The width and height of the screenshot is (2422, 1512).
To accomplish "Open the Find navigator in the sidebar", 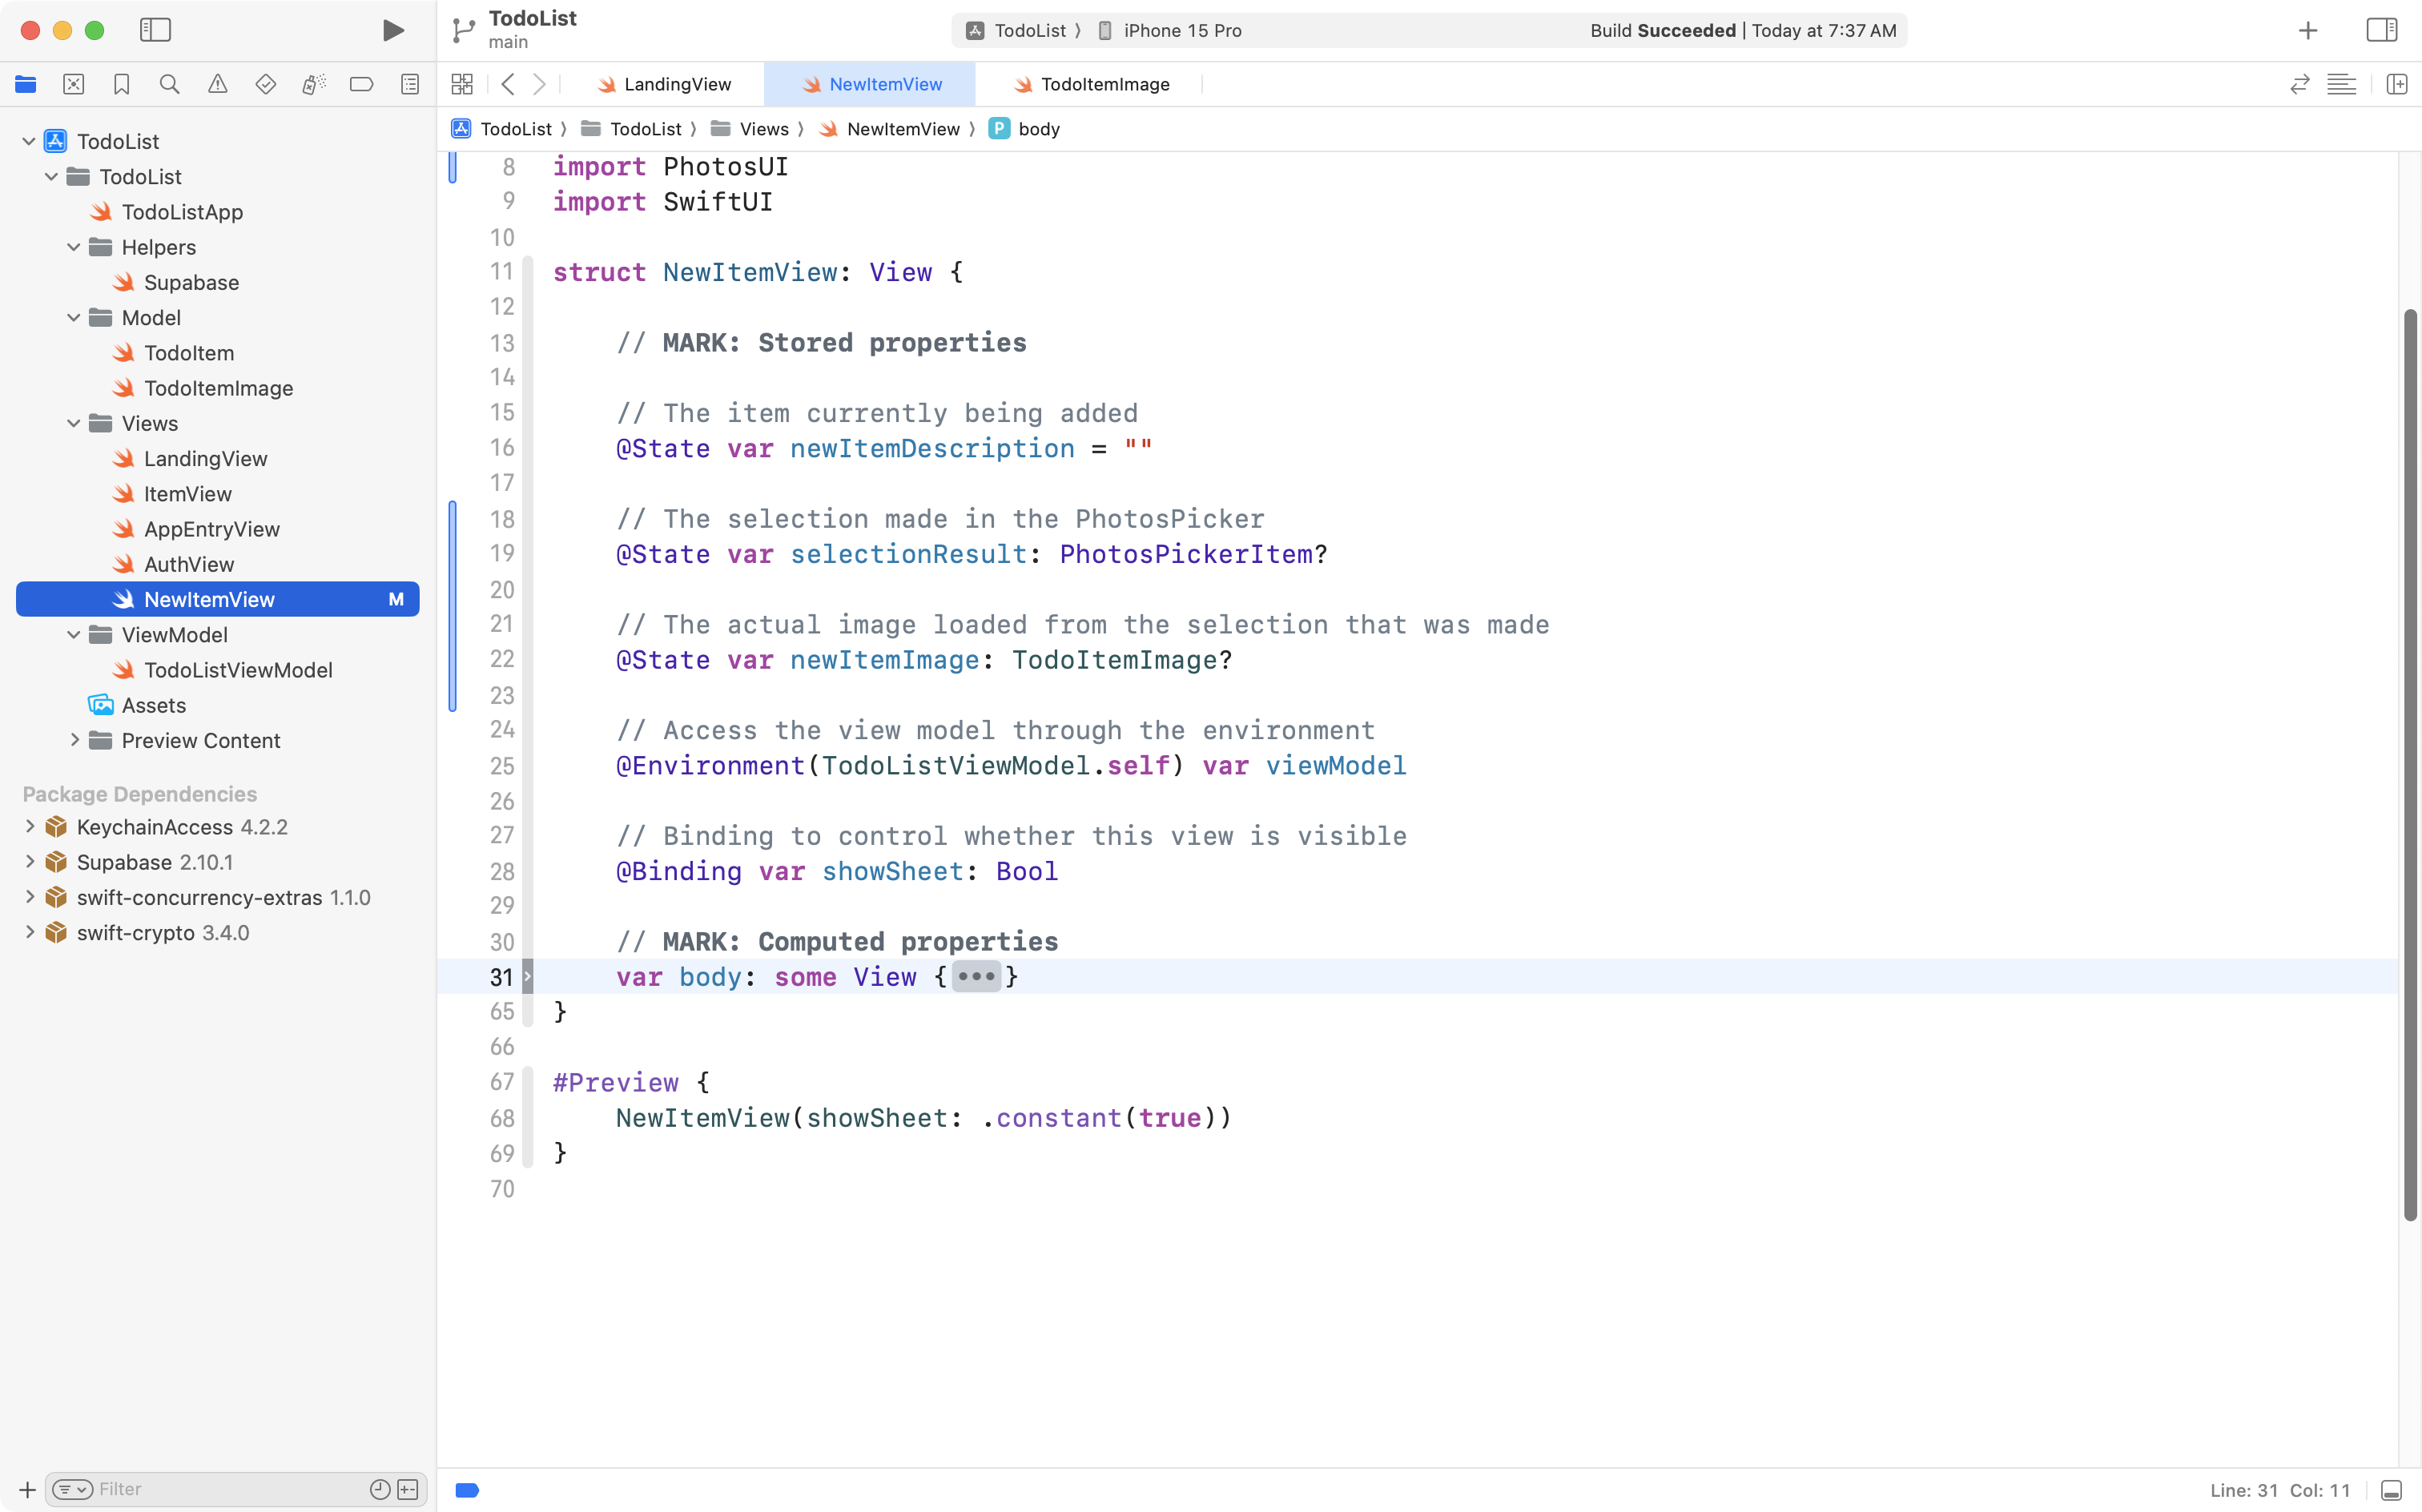I will tap(169, 84).
